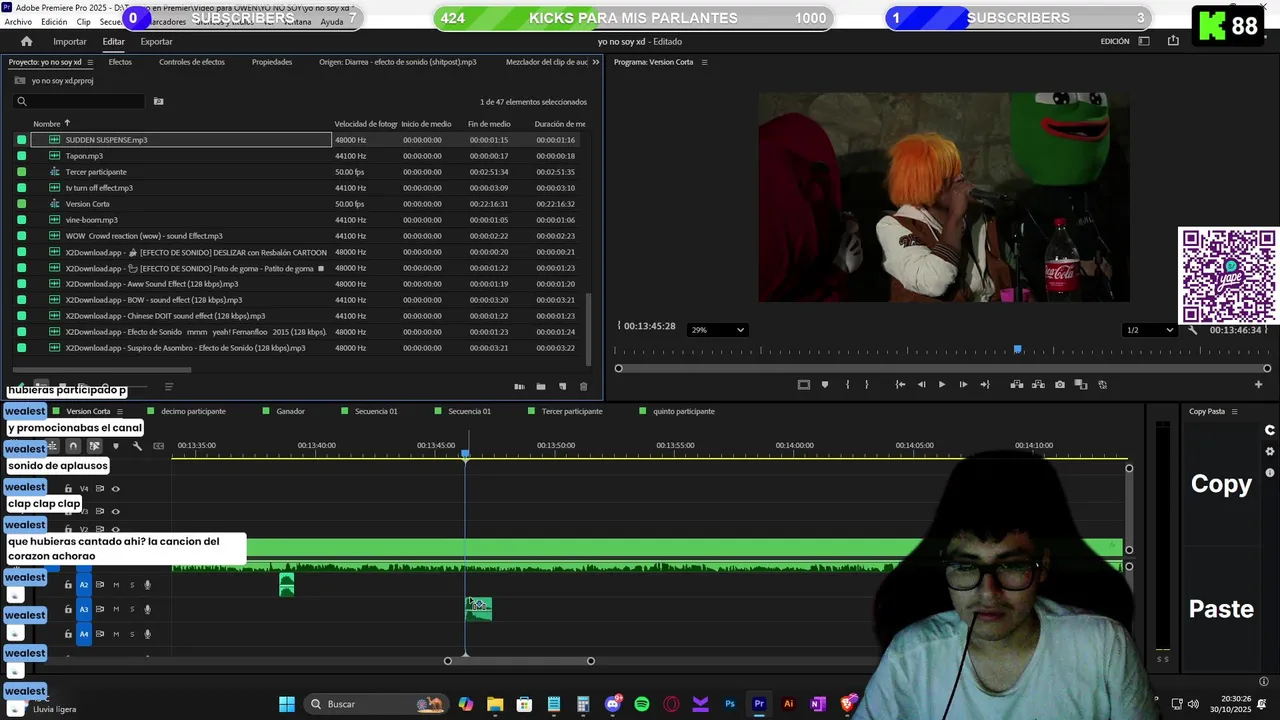Click the play button in Program monitor

[x=941, y=384]
